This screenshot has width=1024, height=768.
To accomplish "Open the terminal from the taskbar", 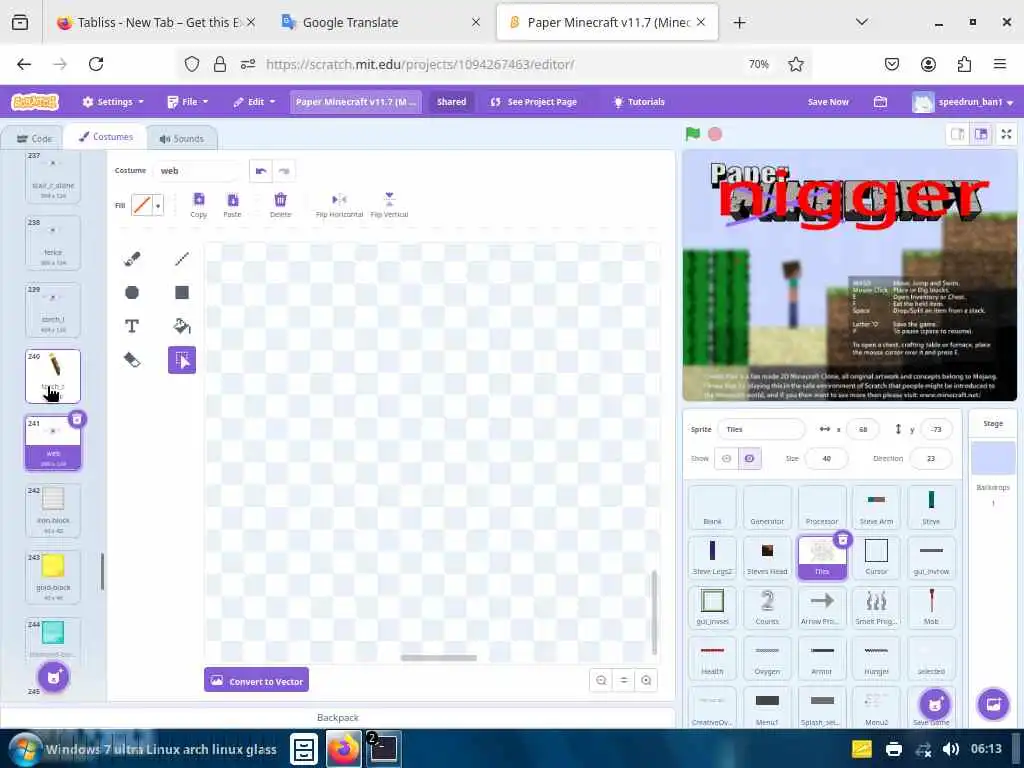I will click(x=383, y=748).
